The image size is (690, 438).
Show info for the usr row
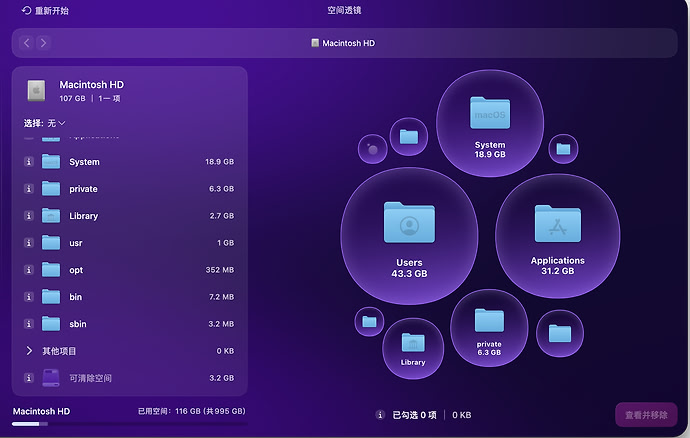click(29, 243)
